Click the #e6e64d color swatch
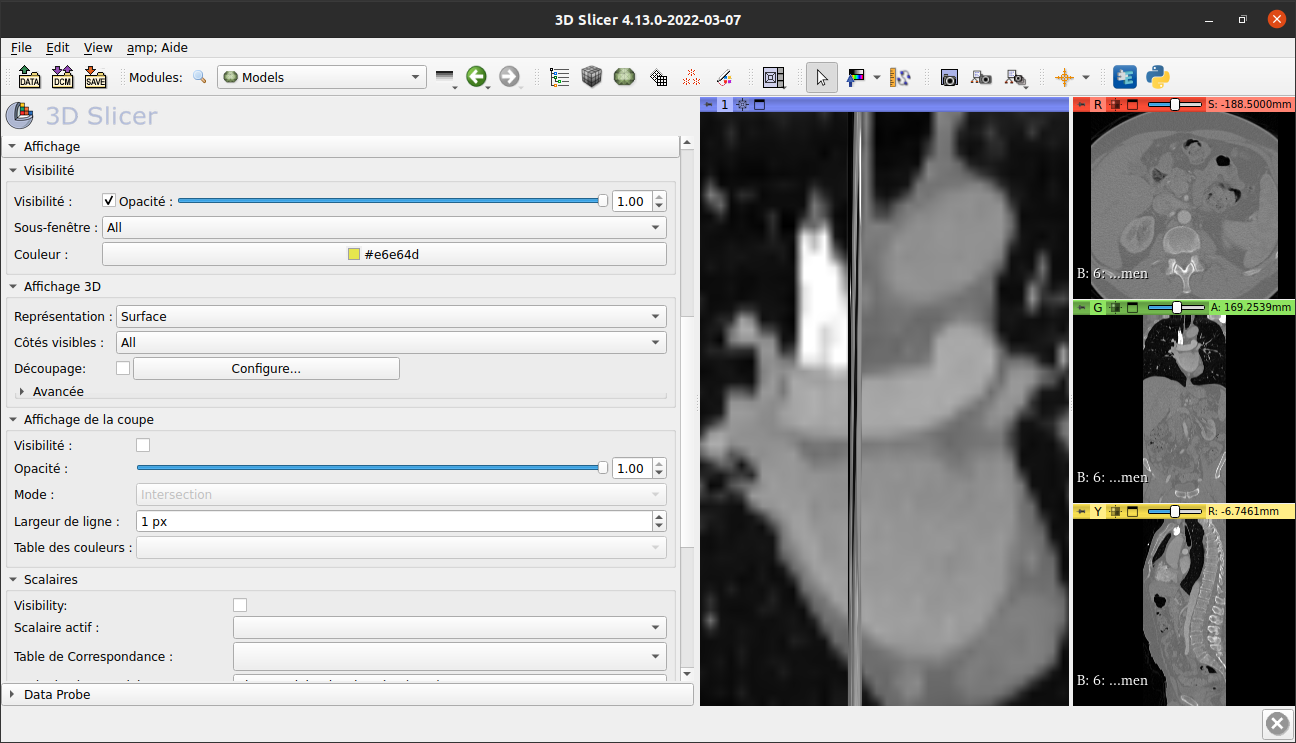The height and width of the screenshot is (743, 1296). point(384,254)
